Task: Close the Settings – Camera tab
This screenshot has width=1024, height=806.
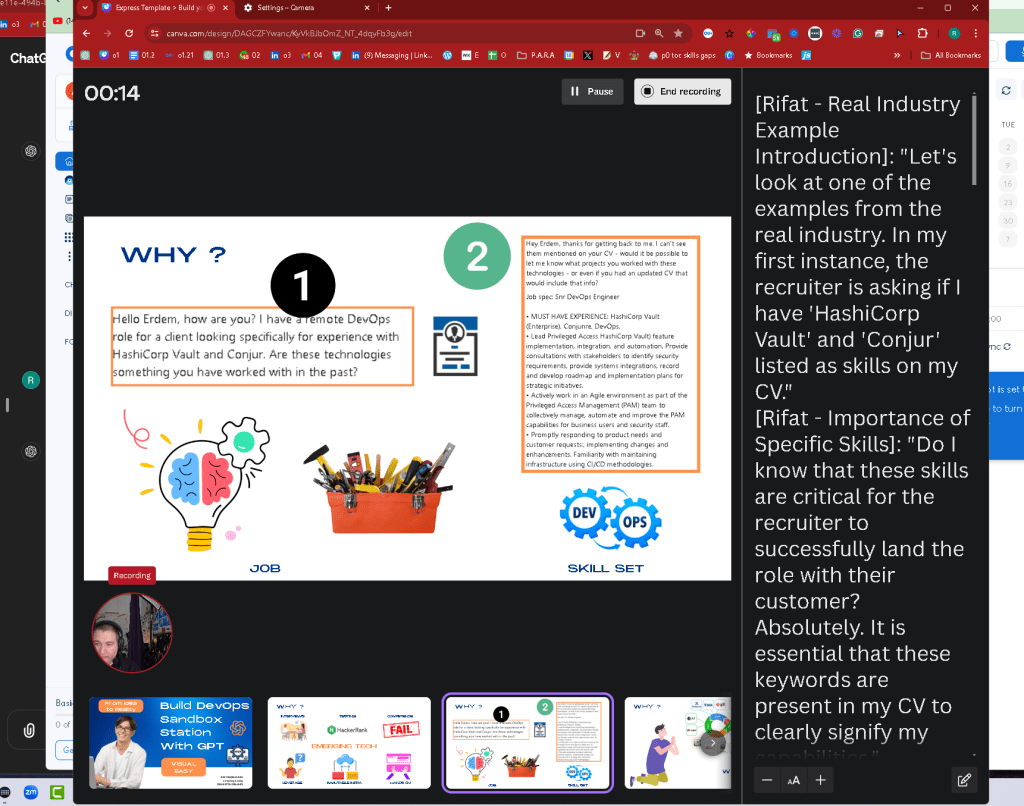Action: [x=366, y=8]
